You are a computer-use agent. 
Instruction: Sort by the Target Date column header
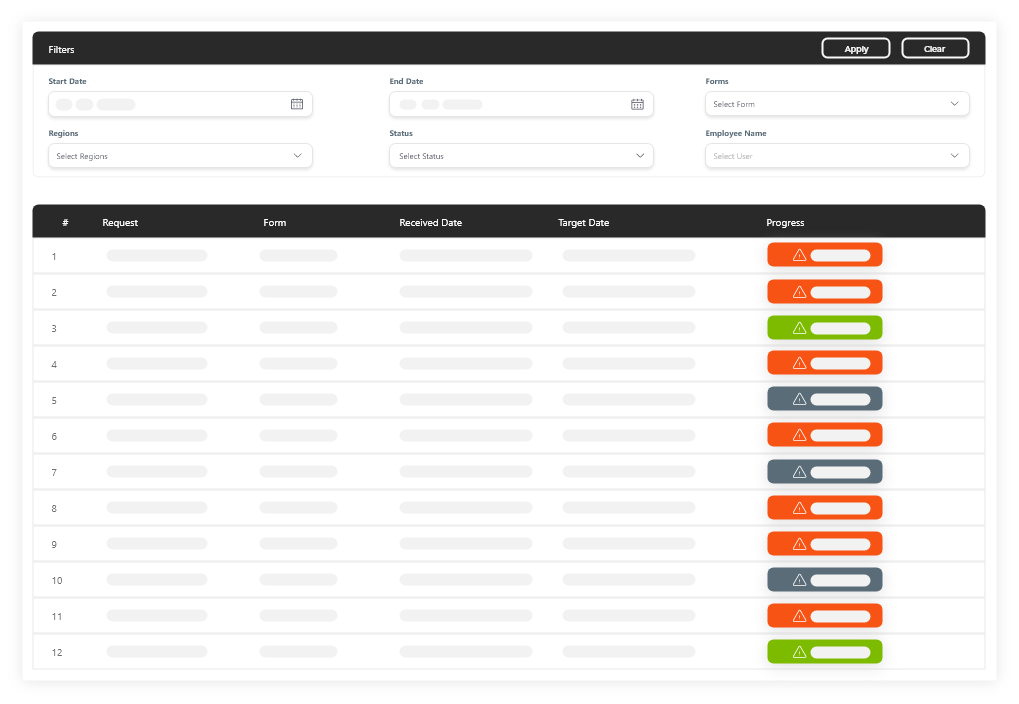coord(584,222)
